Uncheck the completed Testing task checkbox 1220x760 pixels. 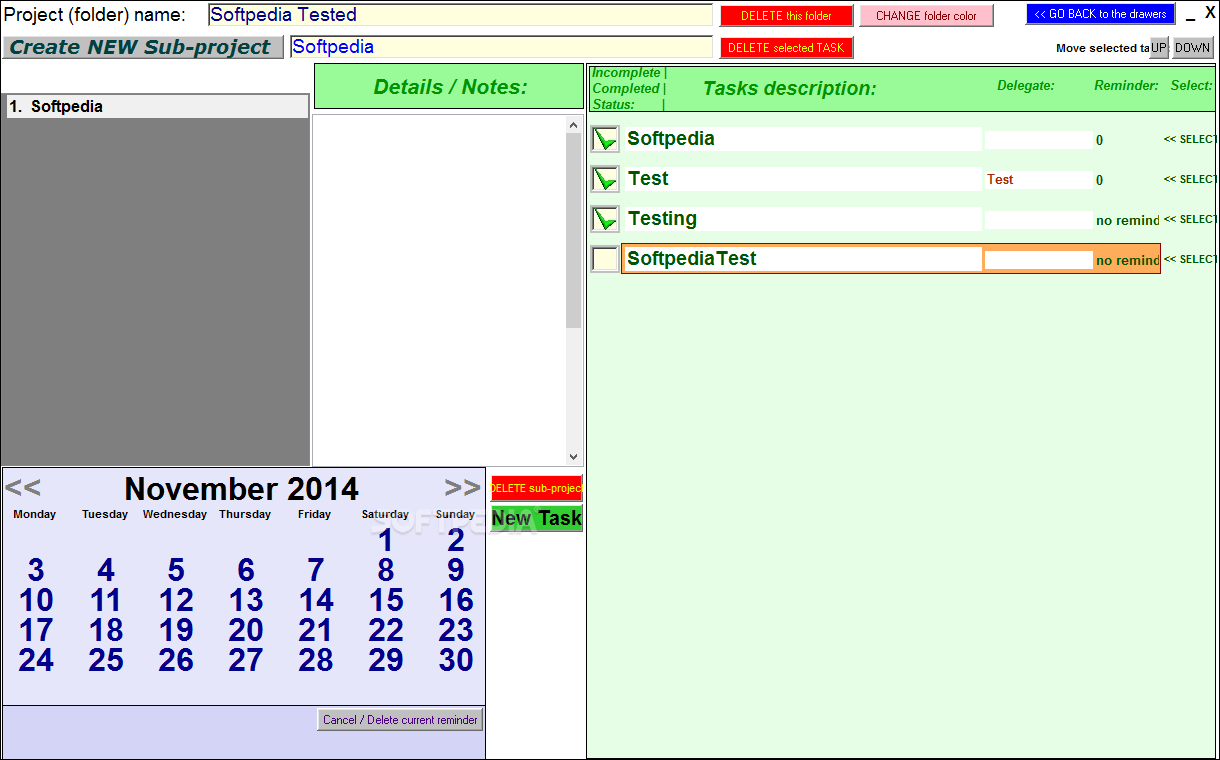coord(605,219)
